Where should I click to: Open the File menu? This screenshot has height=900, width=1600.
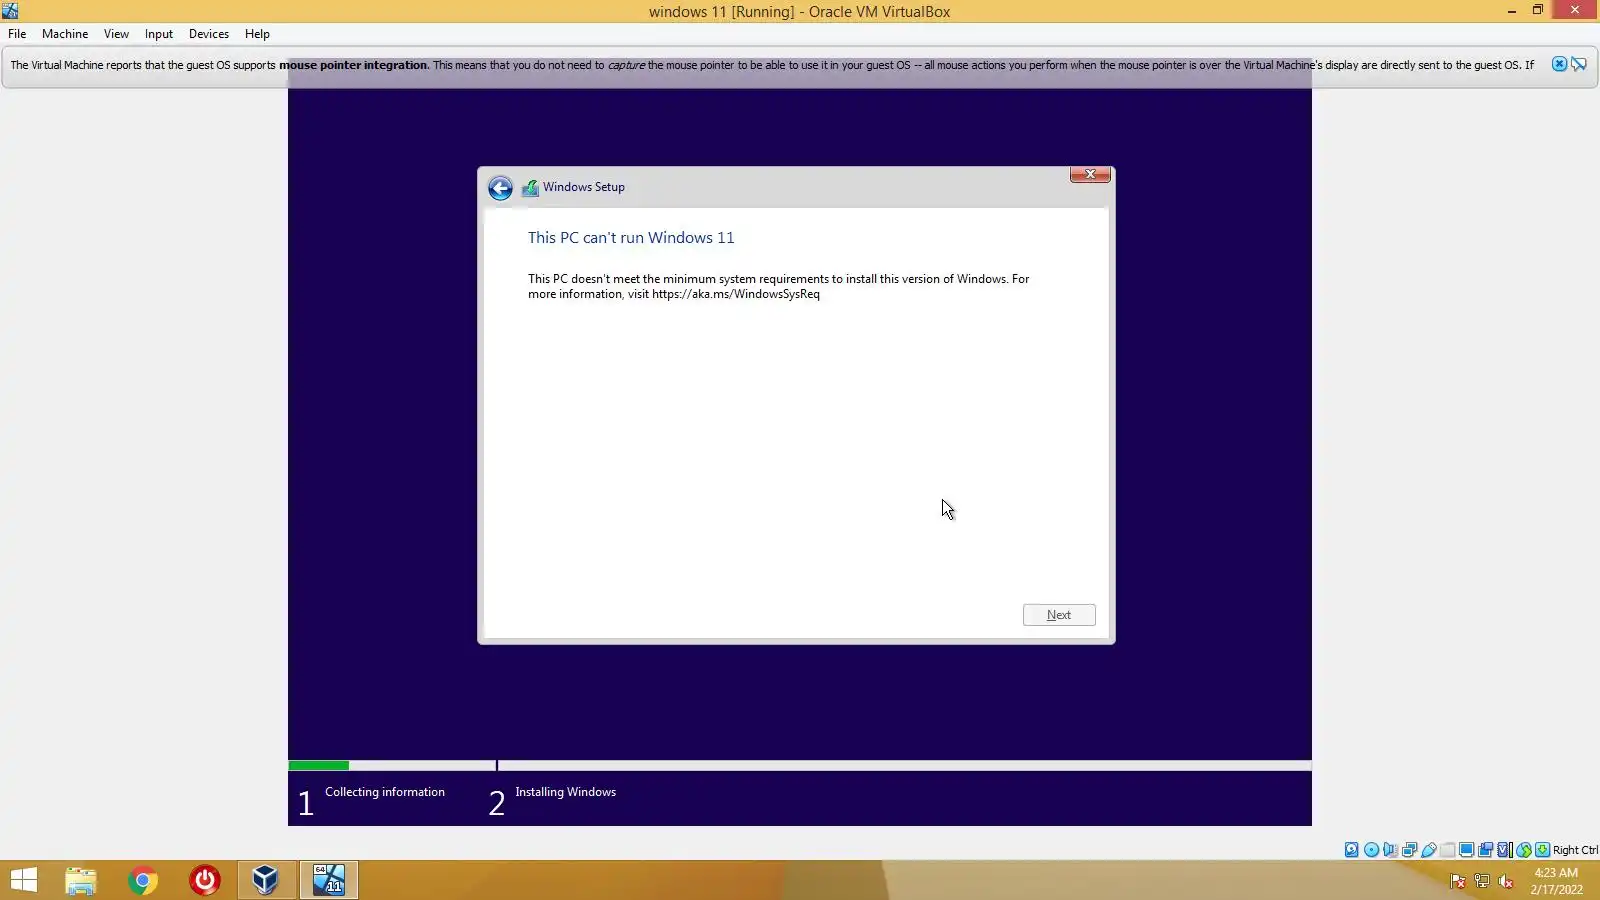coord(17,34)
